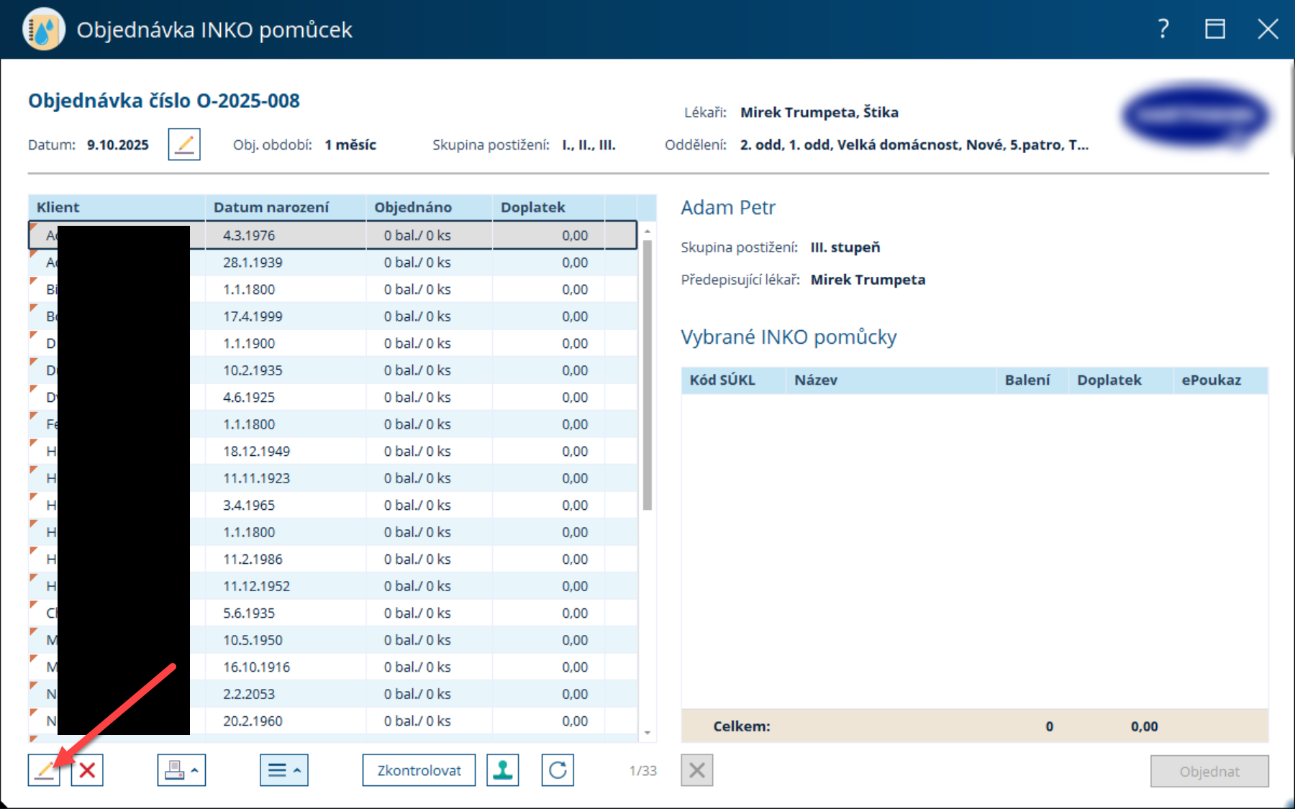Screen dimensions: 1295x809
Task: Open help with the question mark icon
Action: point(1163,29)
